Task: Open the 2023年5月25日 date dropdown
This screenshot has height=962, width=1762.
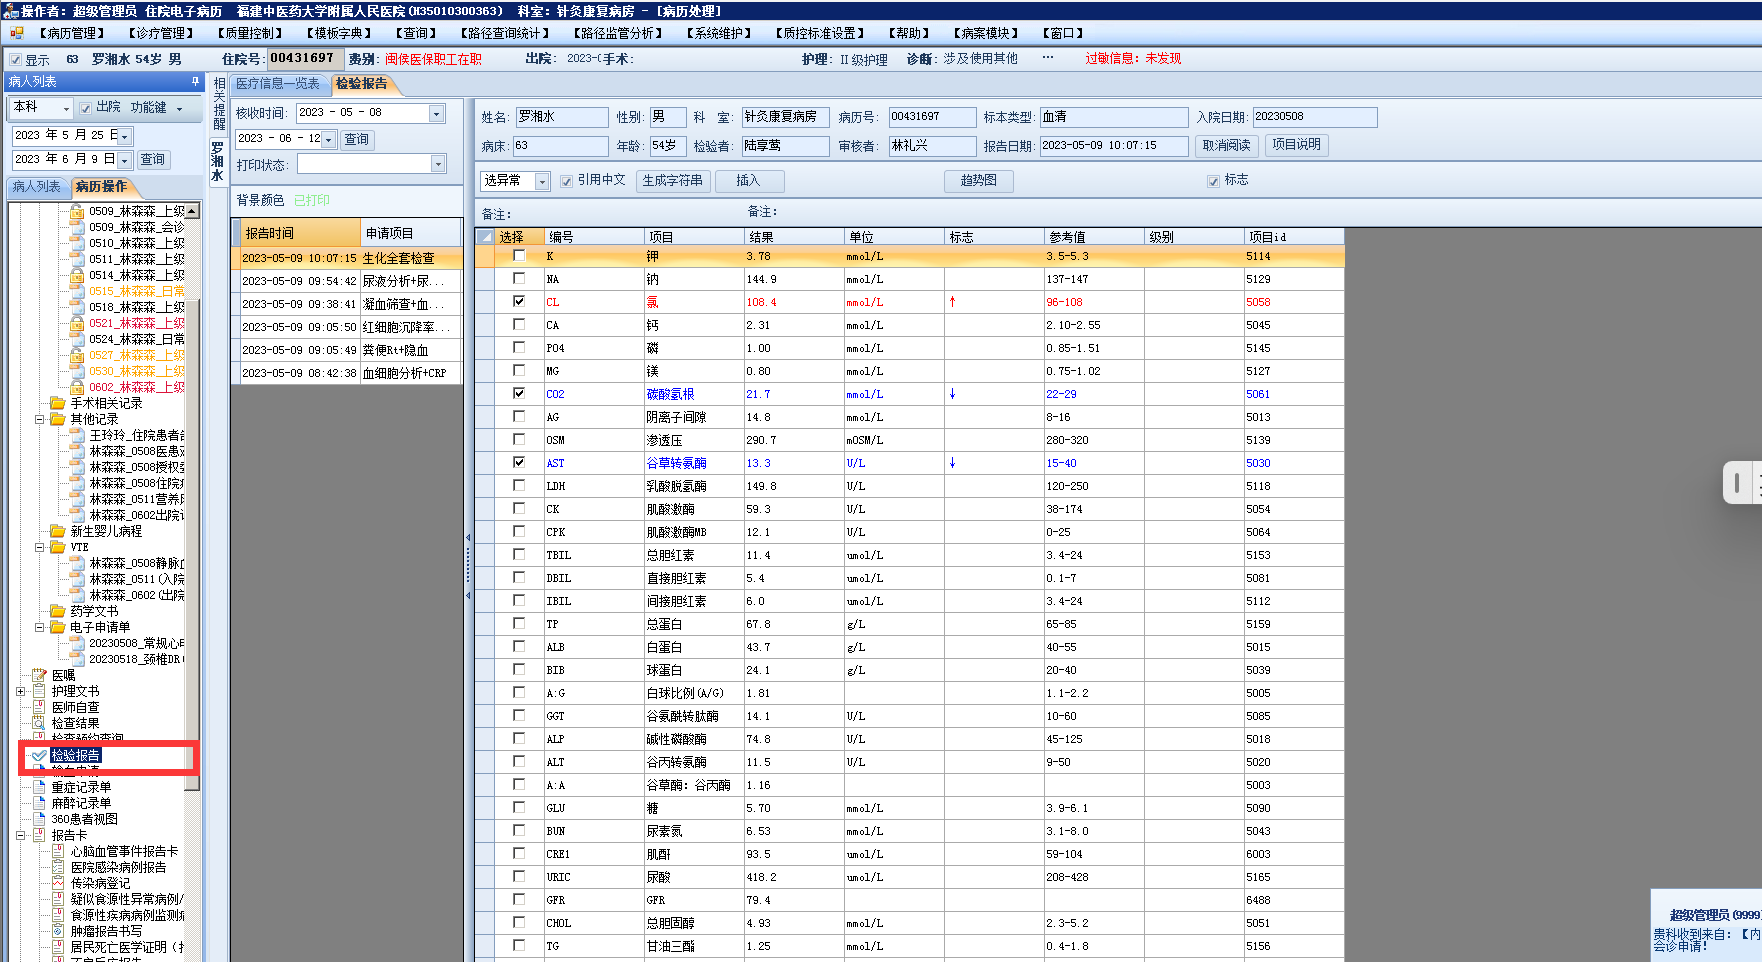Action: click(x=125, y=136)
